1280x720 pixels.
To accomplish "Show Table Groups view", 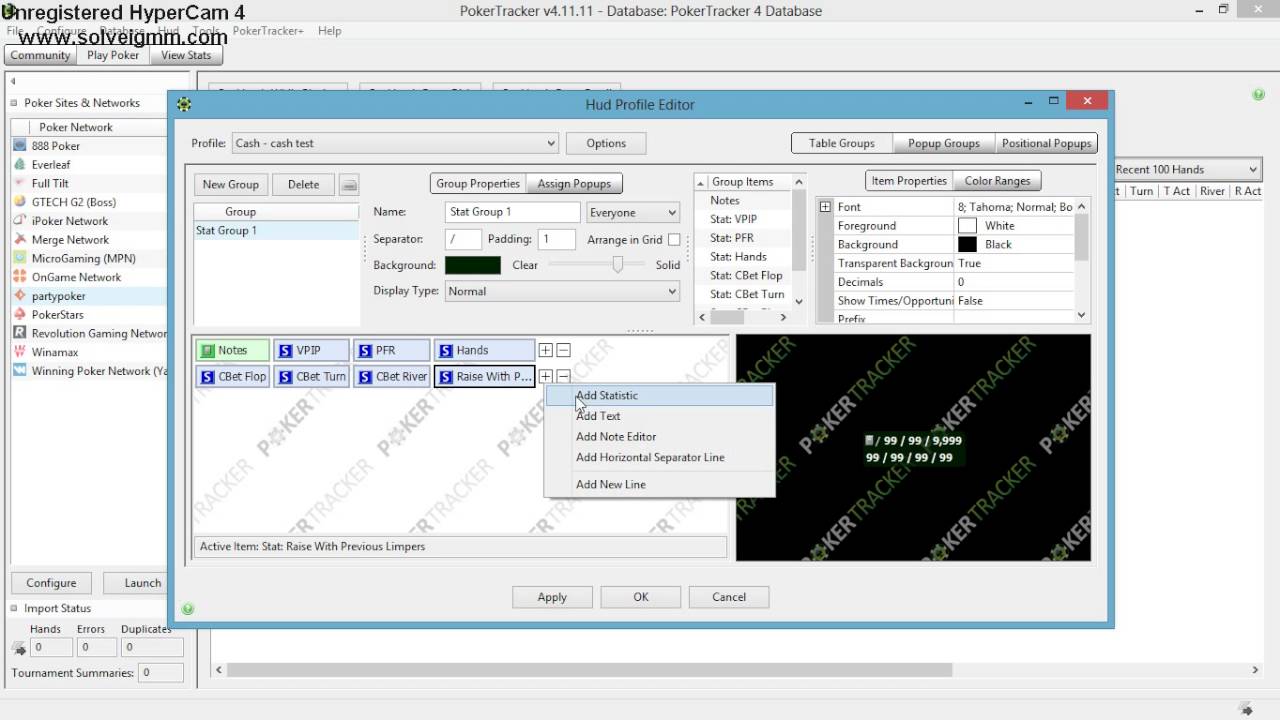I will click(841, 143).
